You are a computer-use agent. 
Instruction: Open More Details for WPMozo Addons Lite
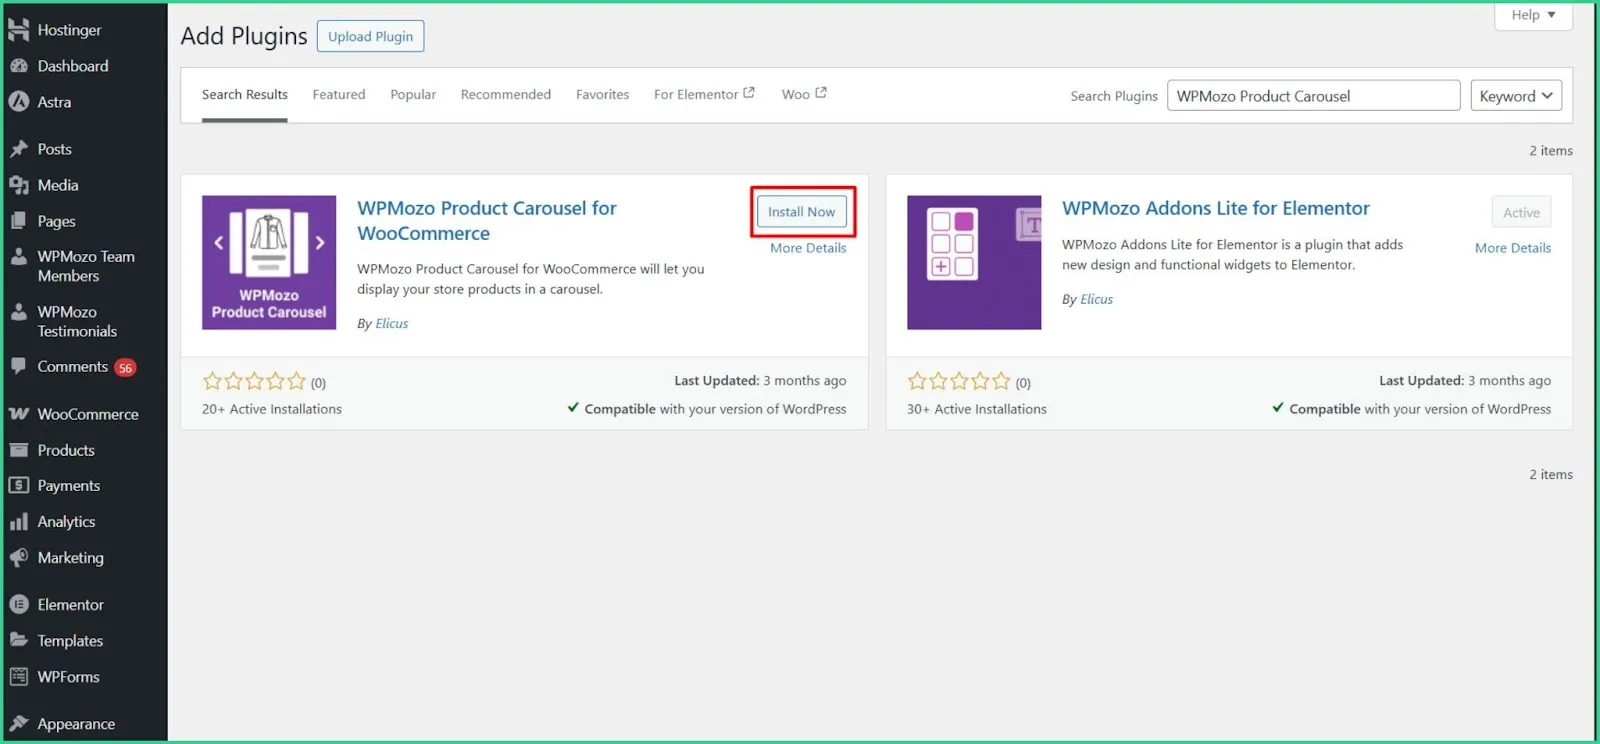click(1513, 248)
